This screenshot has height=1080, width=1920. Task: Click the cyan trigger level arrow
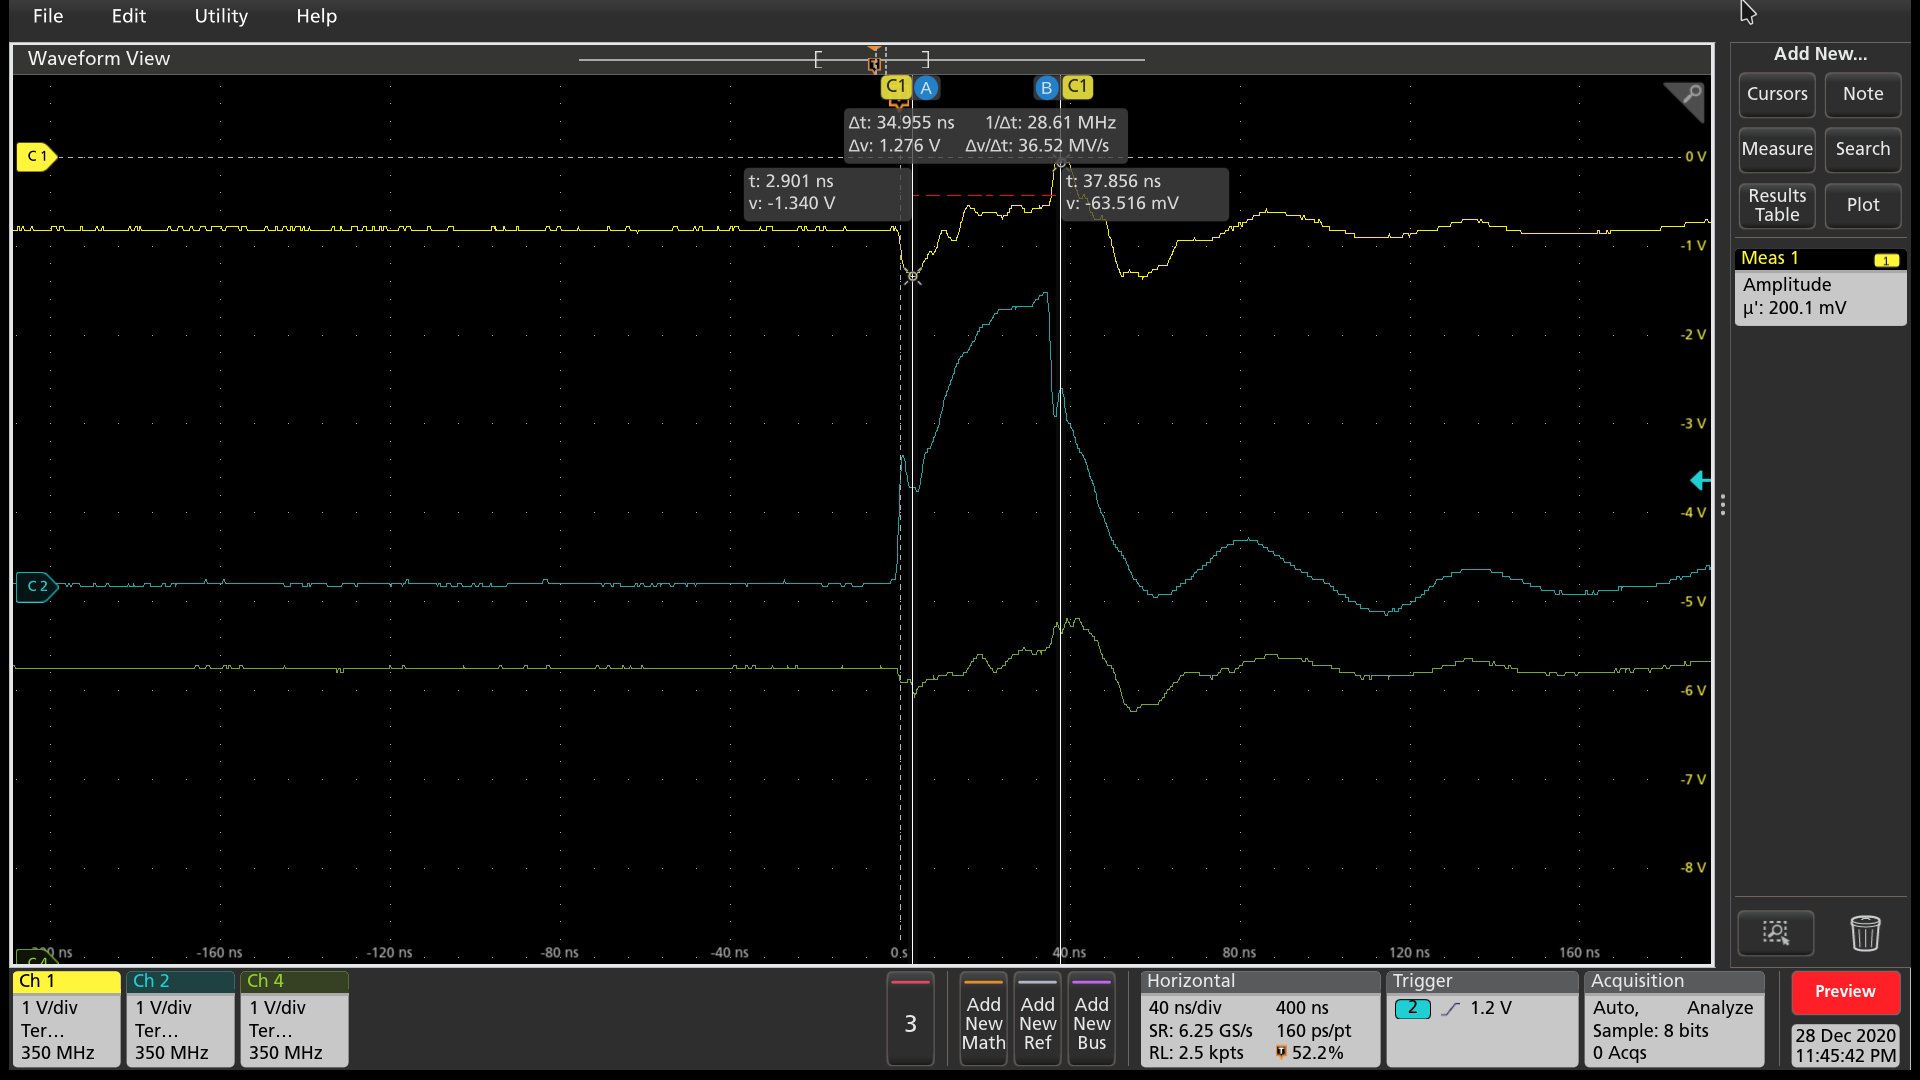(1699, 481)
